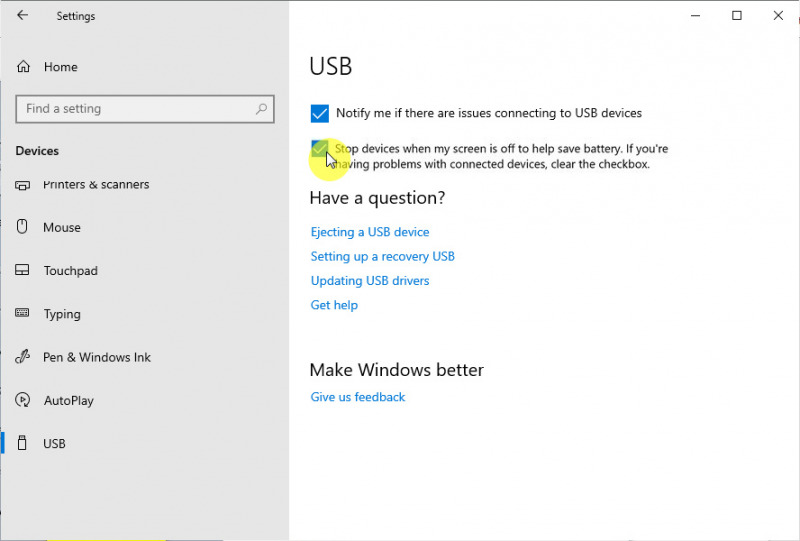Open AutoPlay settings page
800x541 pixels.
[69, 401]
